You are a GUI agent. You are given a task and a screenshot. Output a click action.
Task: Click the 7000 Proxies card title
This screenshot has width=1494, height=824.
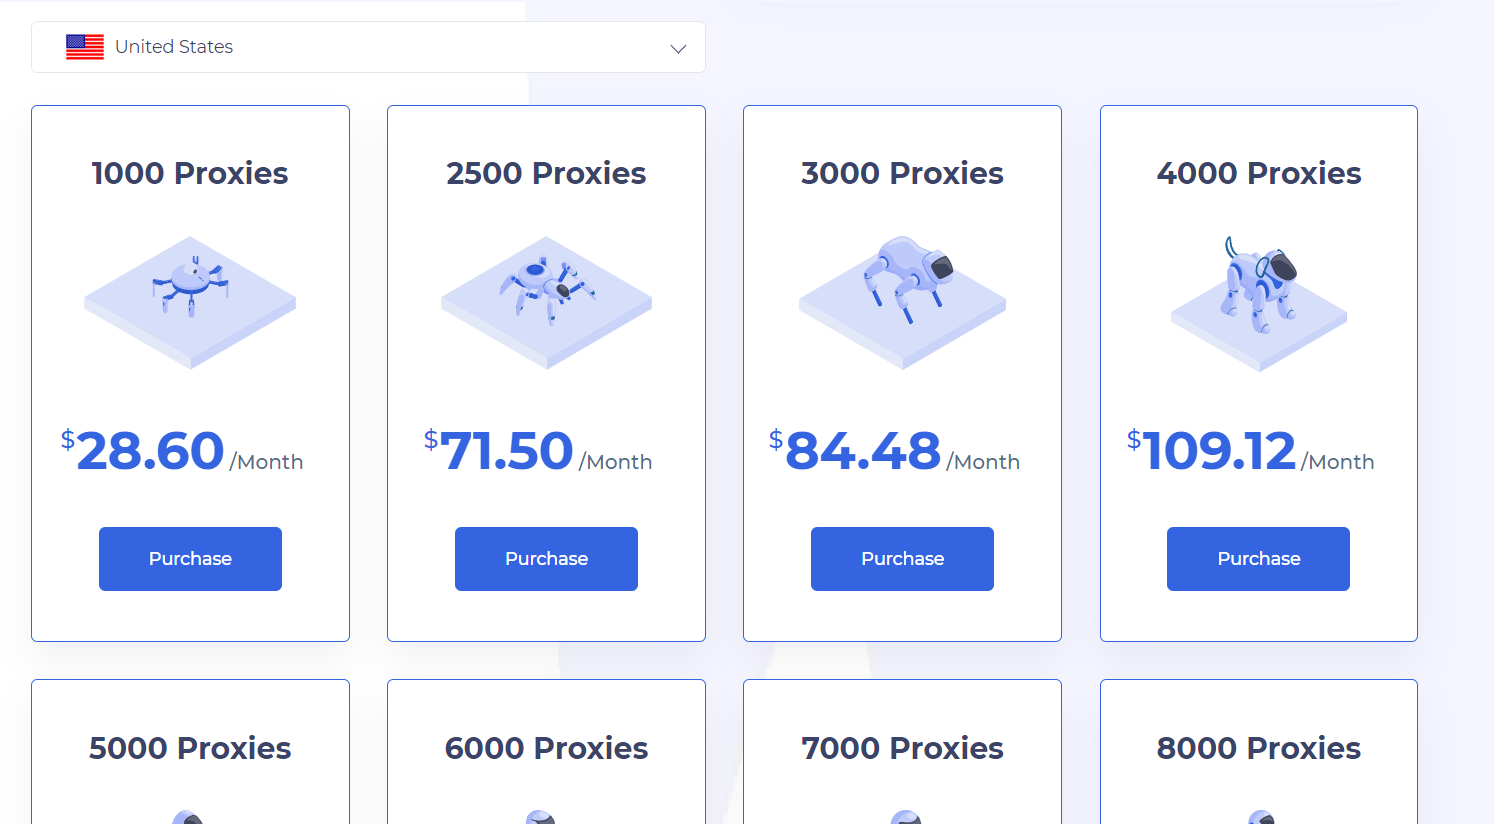pyautogui.click(x=902, y=748)
